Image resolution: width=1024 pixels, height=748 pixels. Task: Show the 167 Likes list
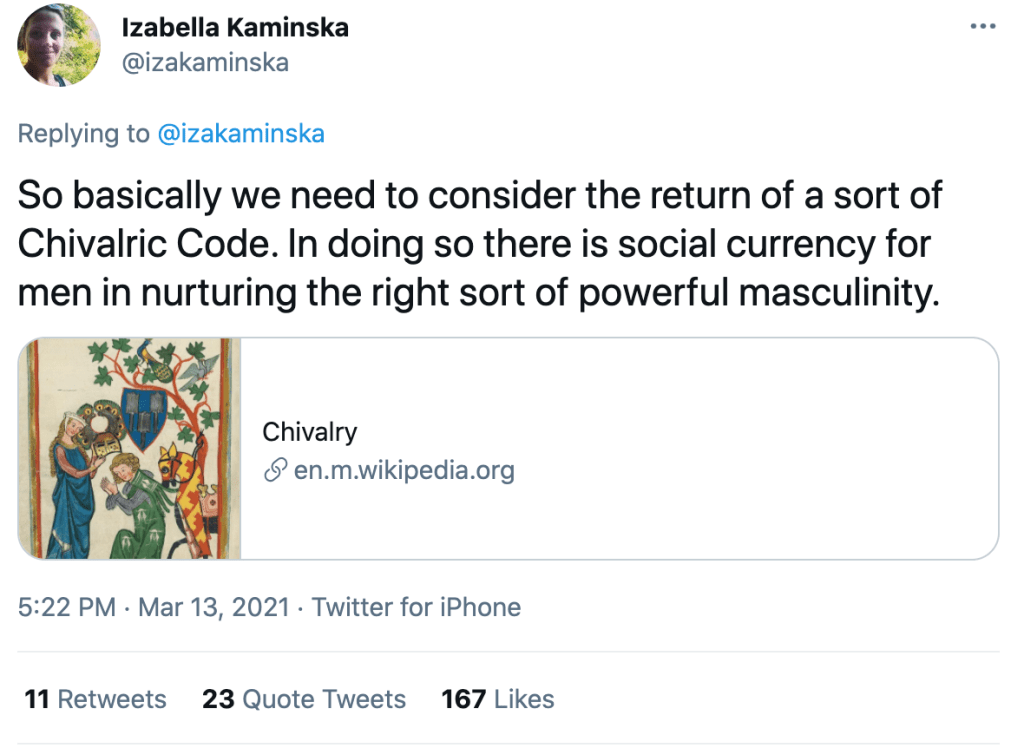pos(497,698)
